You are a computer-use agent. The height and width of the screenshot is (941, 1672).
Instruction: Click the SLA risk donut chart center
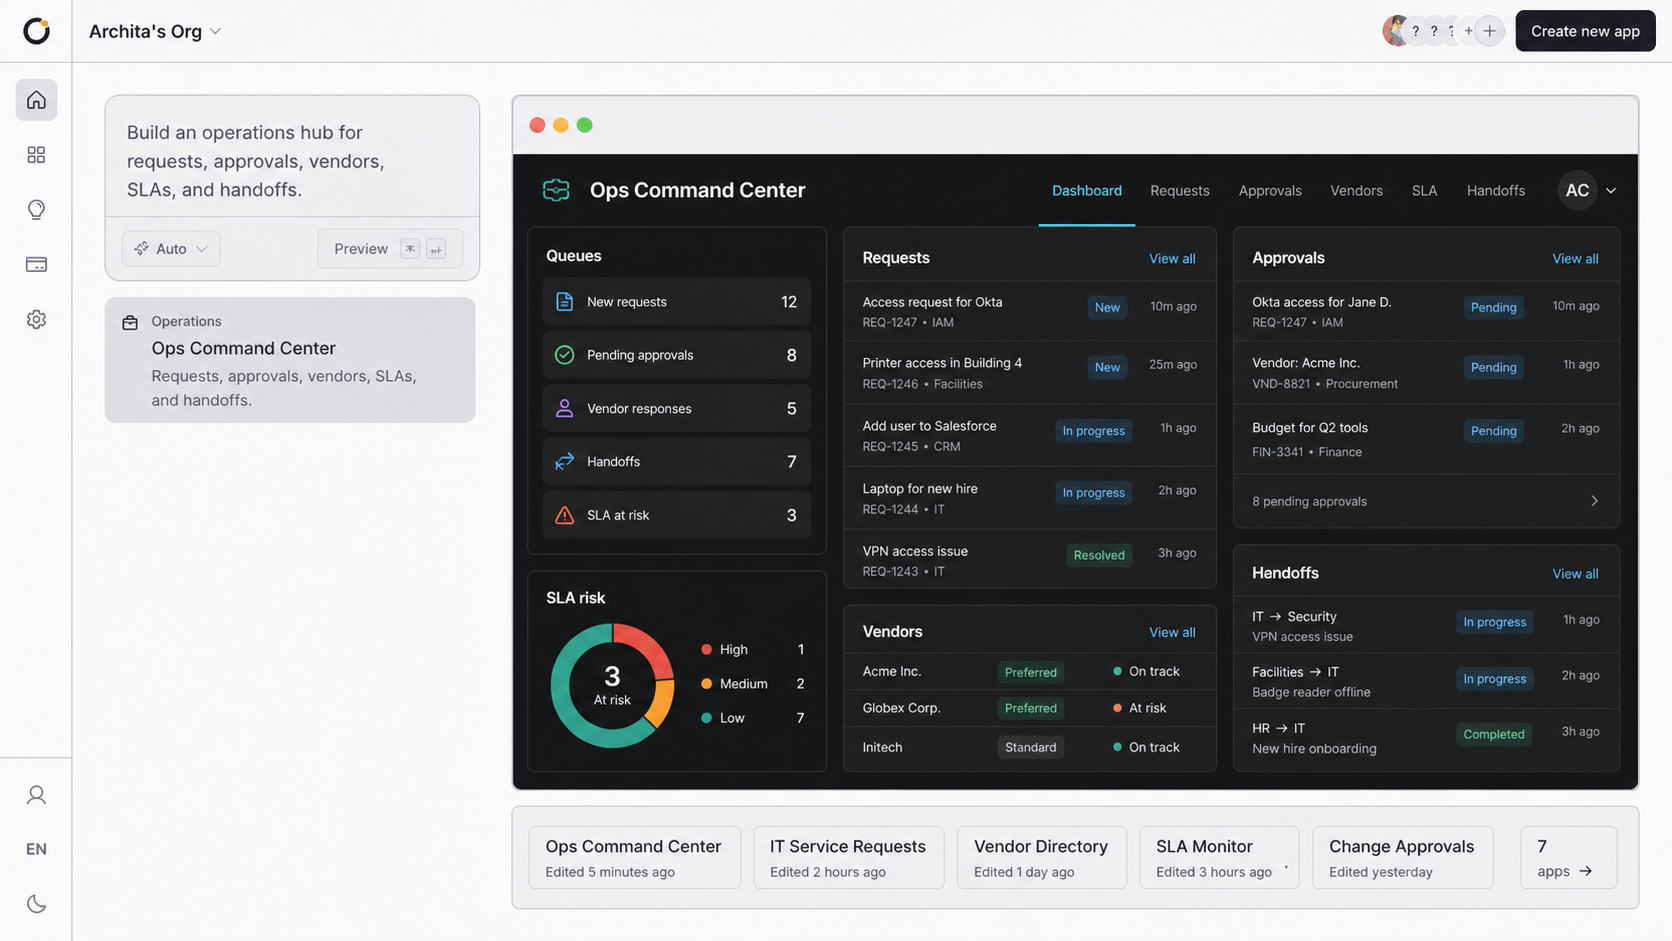click(612, 686)
